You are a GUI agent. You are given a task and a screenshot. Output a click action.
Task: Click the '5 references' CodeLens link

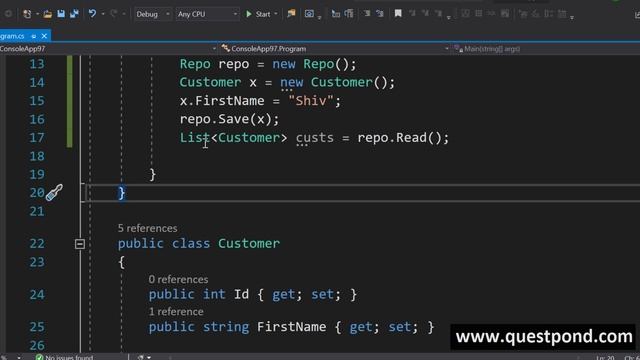pos(147,228)
